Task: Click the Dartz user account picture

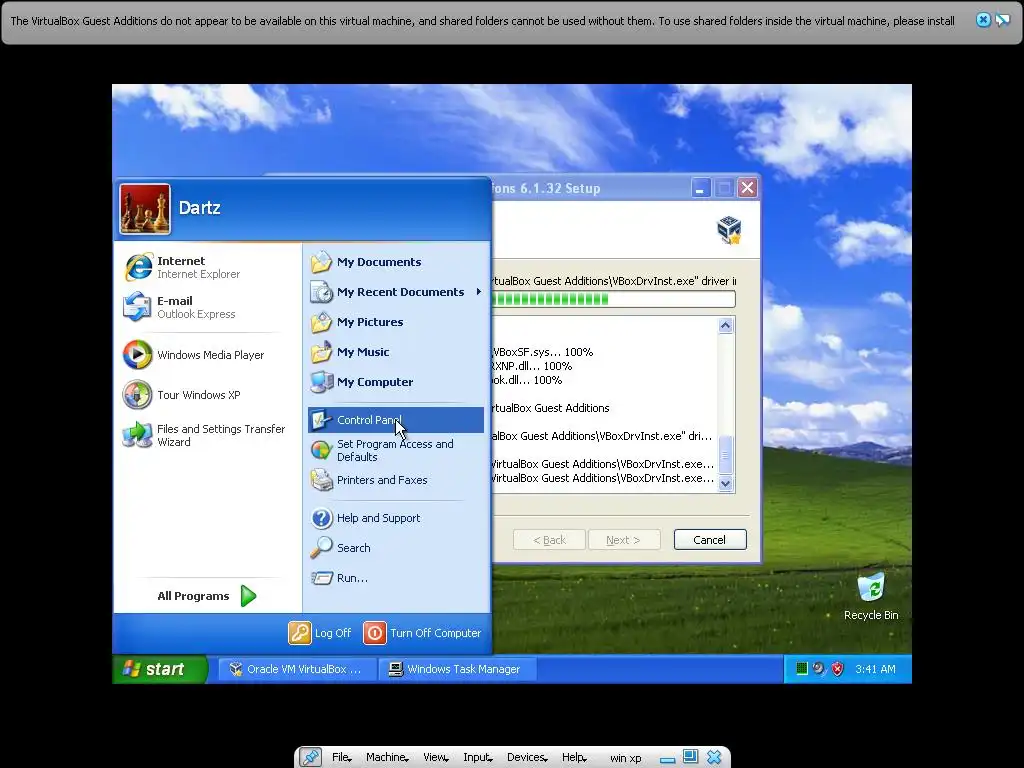Action: 145,209
